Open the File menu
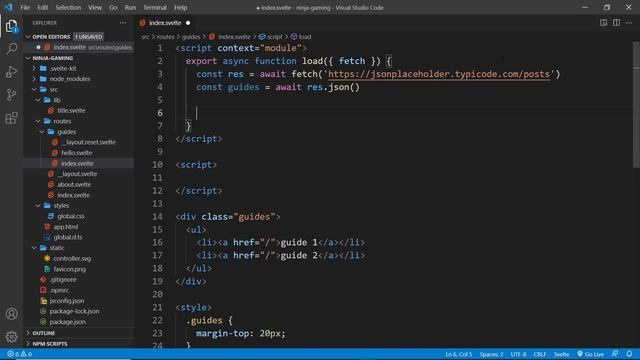 coord(25,7)
